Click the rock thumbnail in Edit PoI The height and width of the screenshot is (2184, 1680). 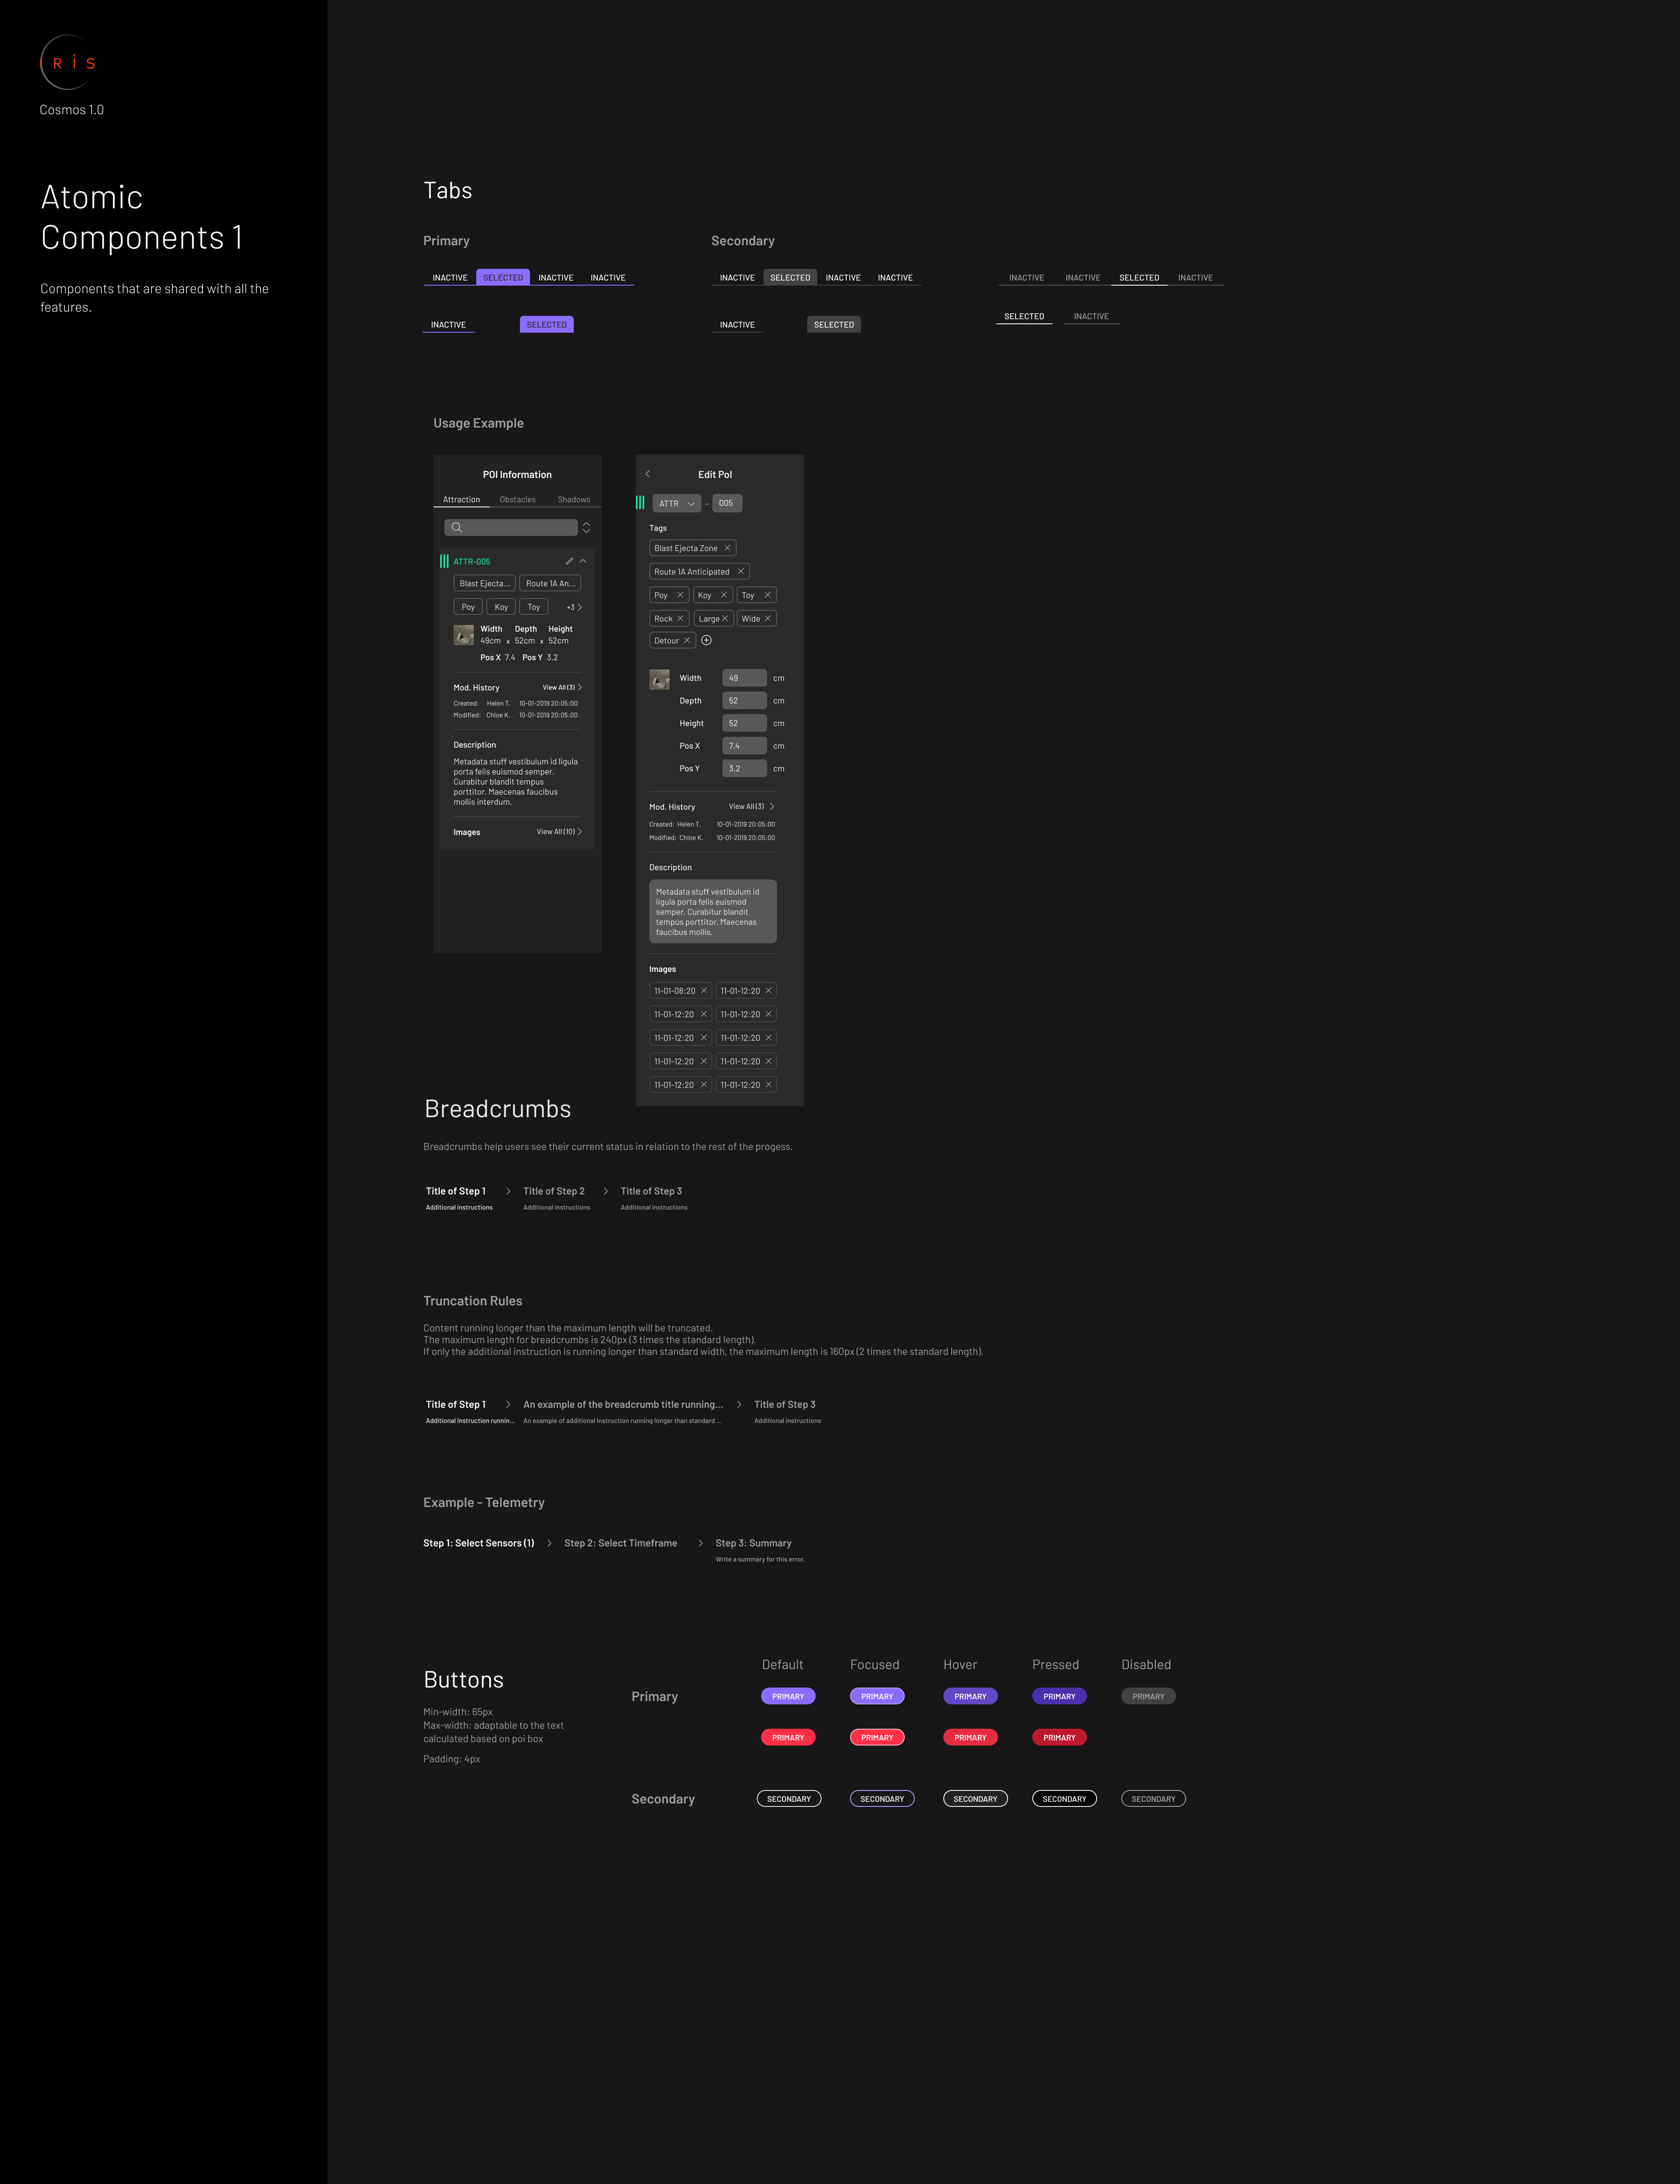tap(659, 679)
